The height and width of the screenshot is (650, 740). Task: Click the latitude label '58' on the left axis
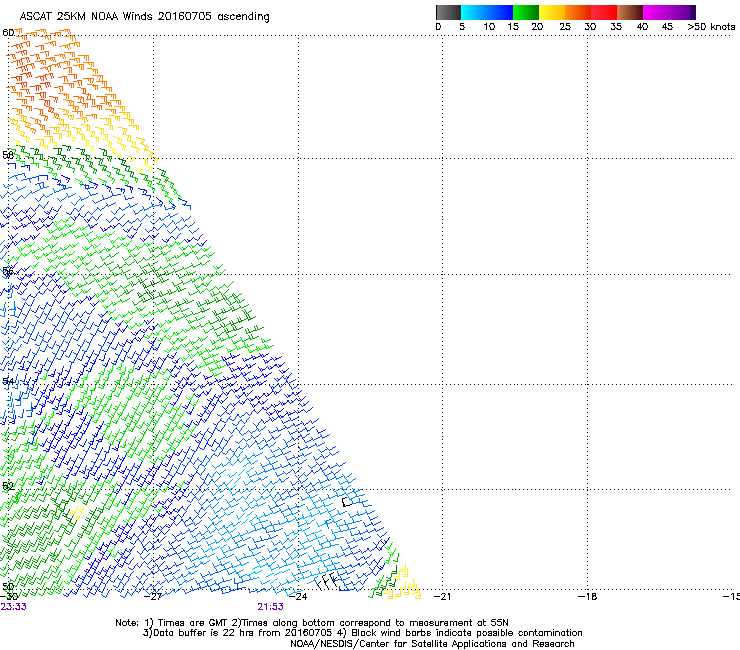pyautogui.click(x=8, y=155)
